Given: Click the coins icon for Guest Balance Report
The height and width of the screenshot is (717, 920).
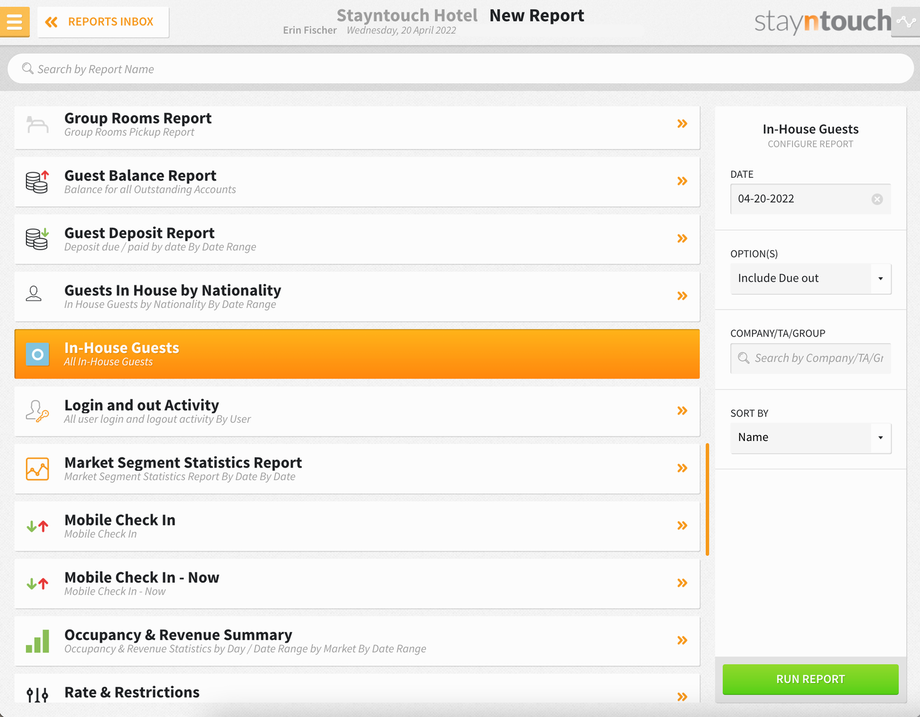Looking at the screenshot, I should coord(37,182).
